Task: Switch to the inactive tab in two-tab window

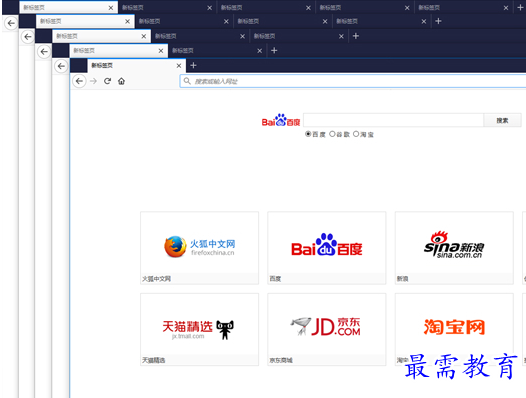Action: [217, 51]
